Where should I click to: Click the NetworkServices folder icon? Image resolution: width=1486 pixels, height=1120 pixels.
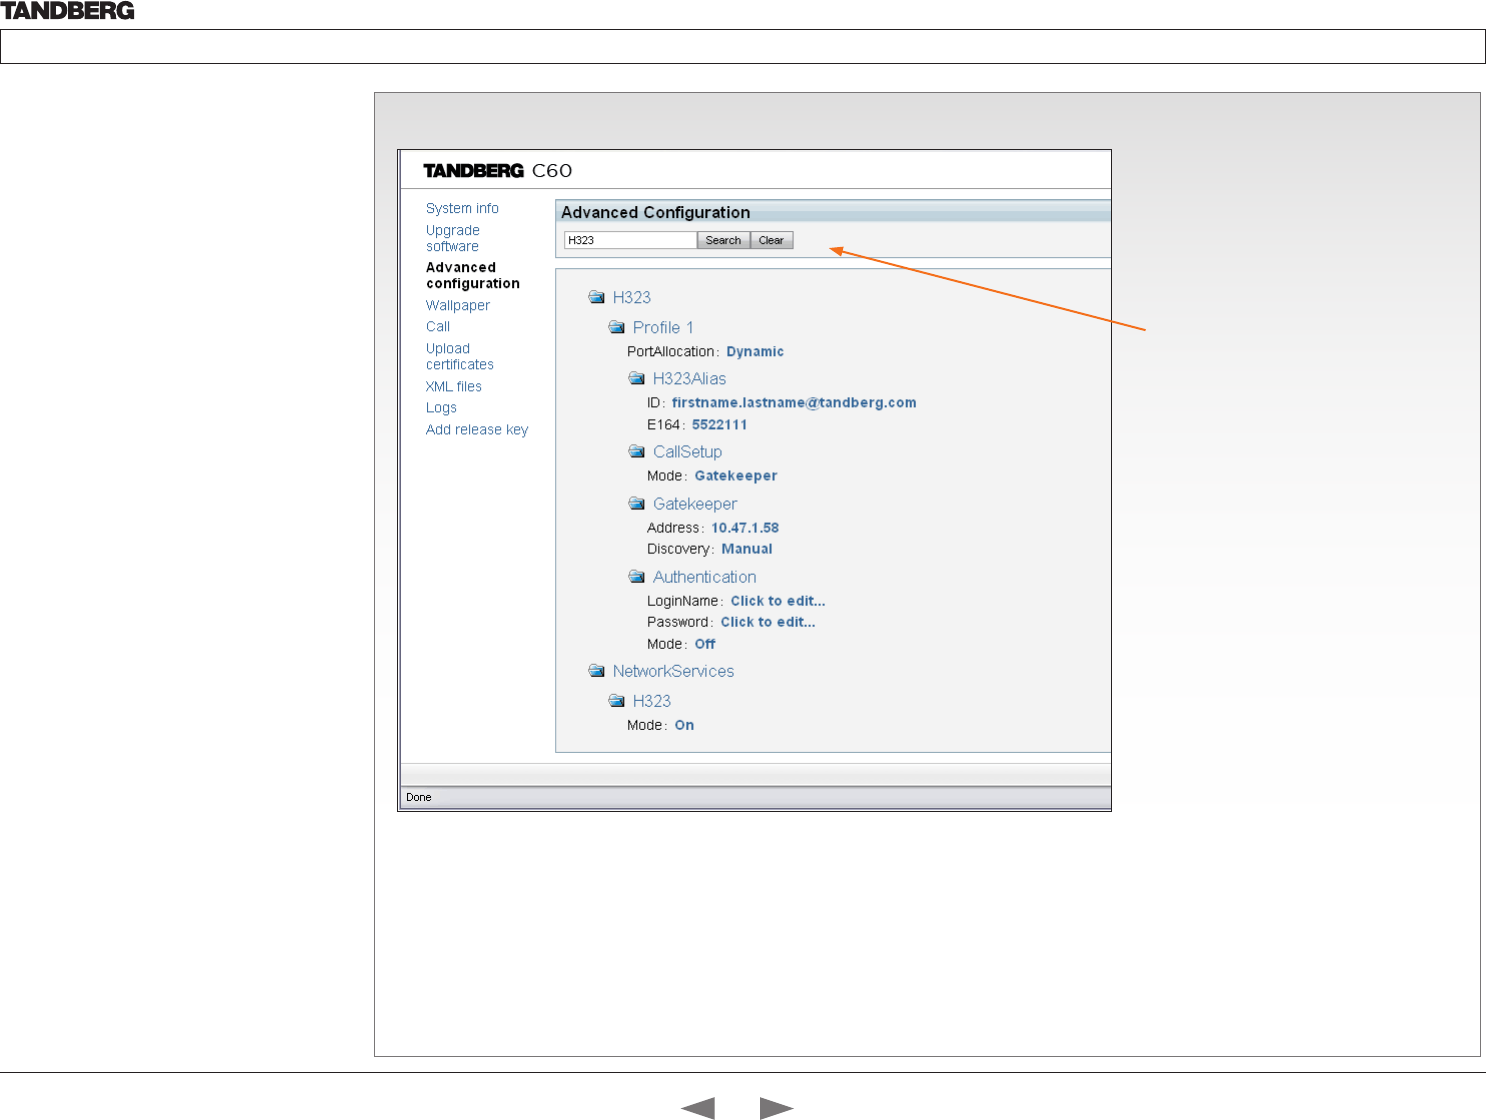click(597, 670)
